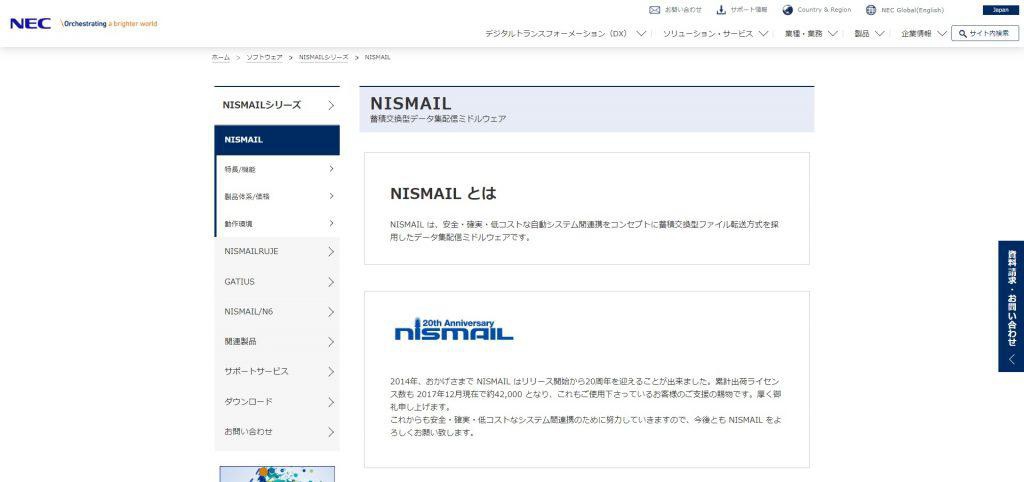Open NISMAILRUJE sidebar item

pos(277,251)
